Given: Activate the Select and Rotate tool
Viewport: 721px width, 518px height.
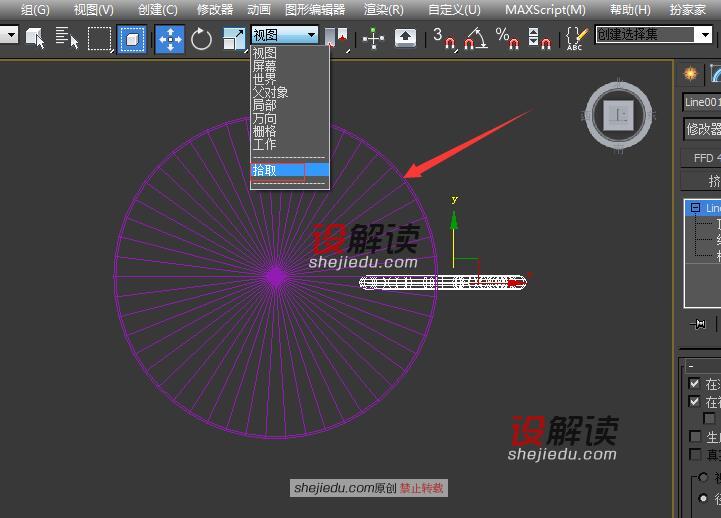Looking at the screenshot, I should [x=201, y=39].
